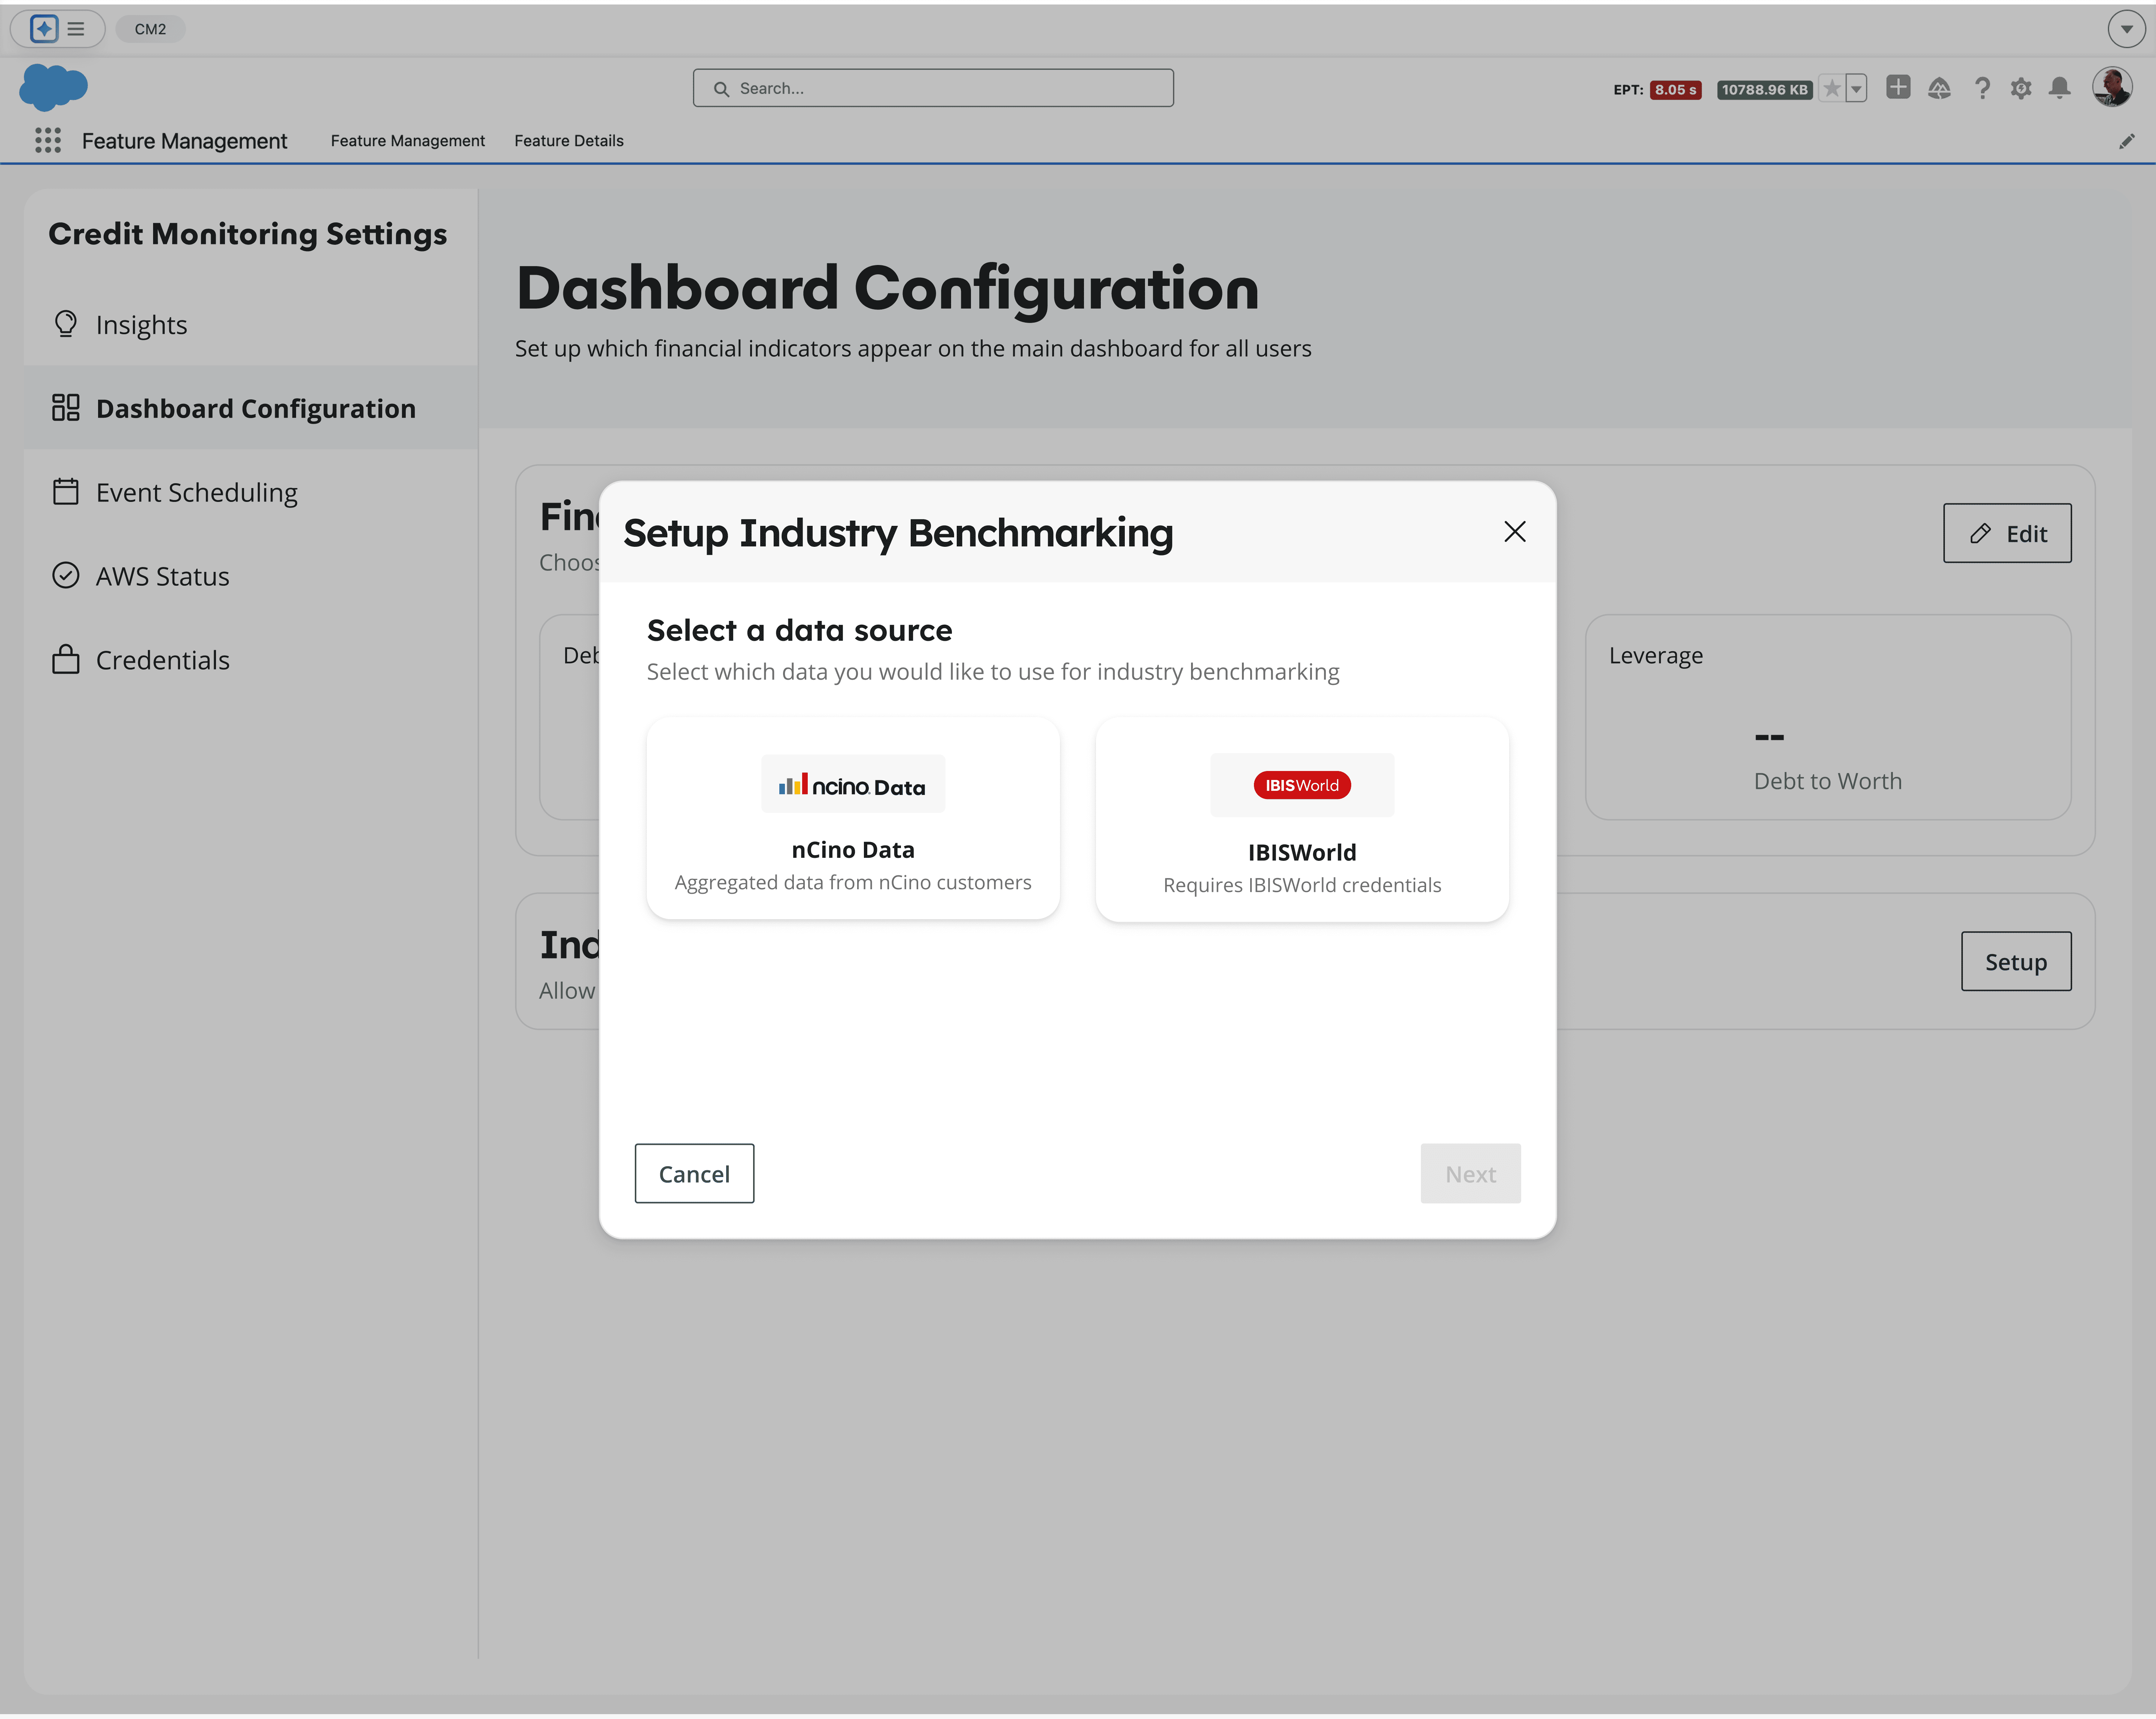The height and width of the screenshot is (1719, 2156).
Task: Open Event Scheduling in the sidebar
Action: click(x=196, y=492)
